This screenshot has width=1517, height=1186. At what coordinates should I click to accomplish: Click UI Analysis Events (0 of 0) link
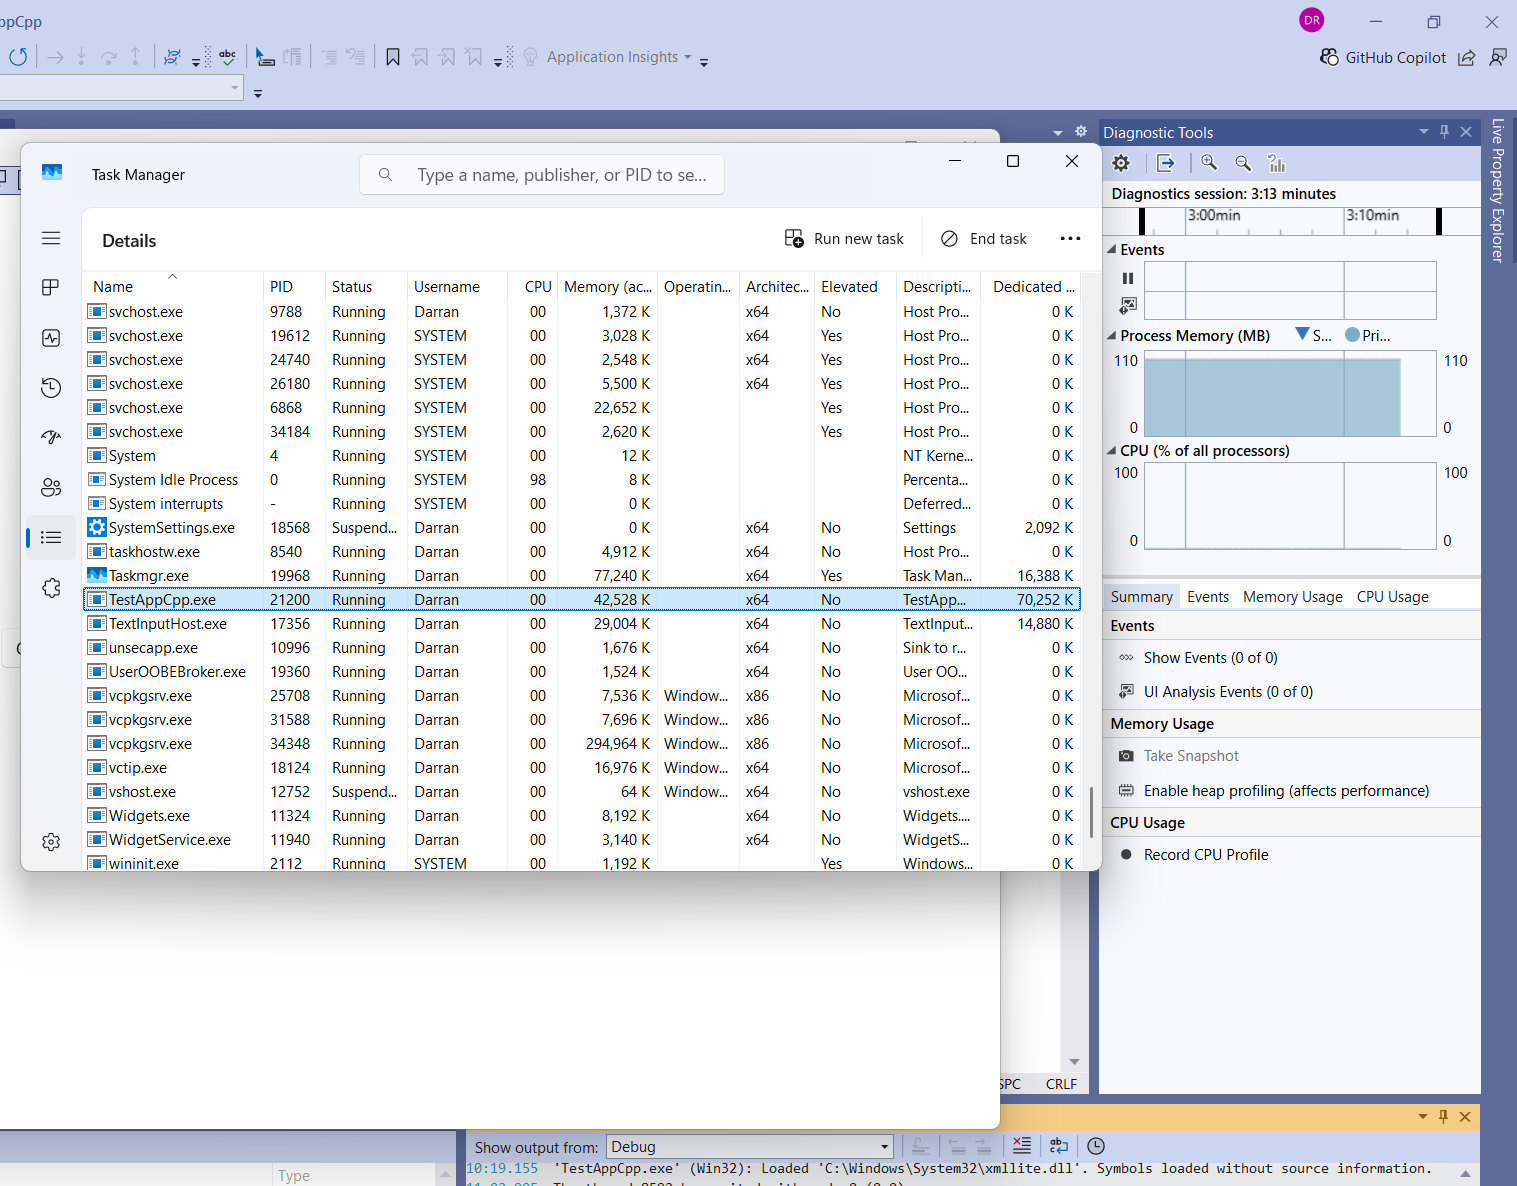point(1228,692)
